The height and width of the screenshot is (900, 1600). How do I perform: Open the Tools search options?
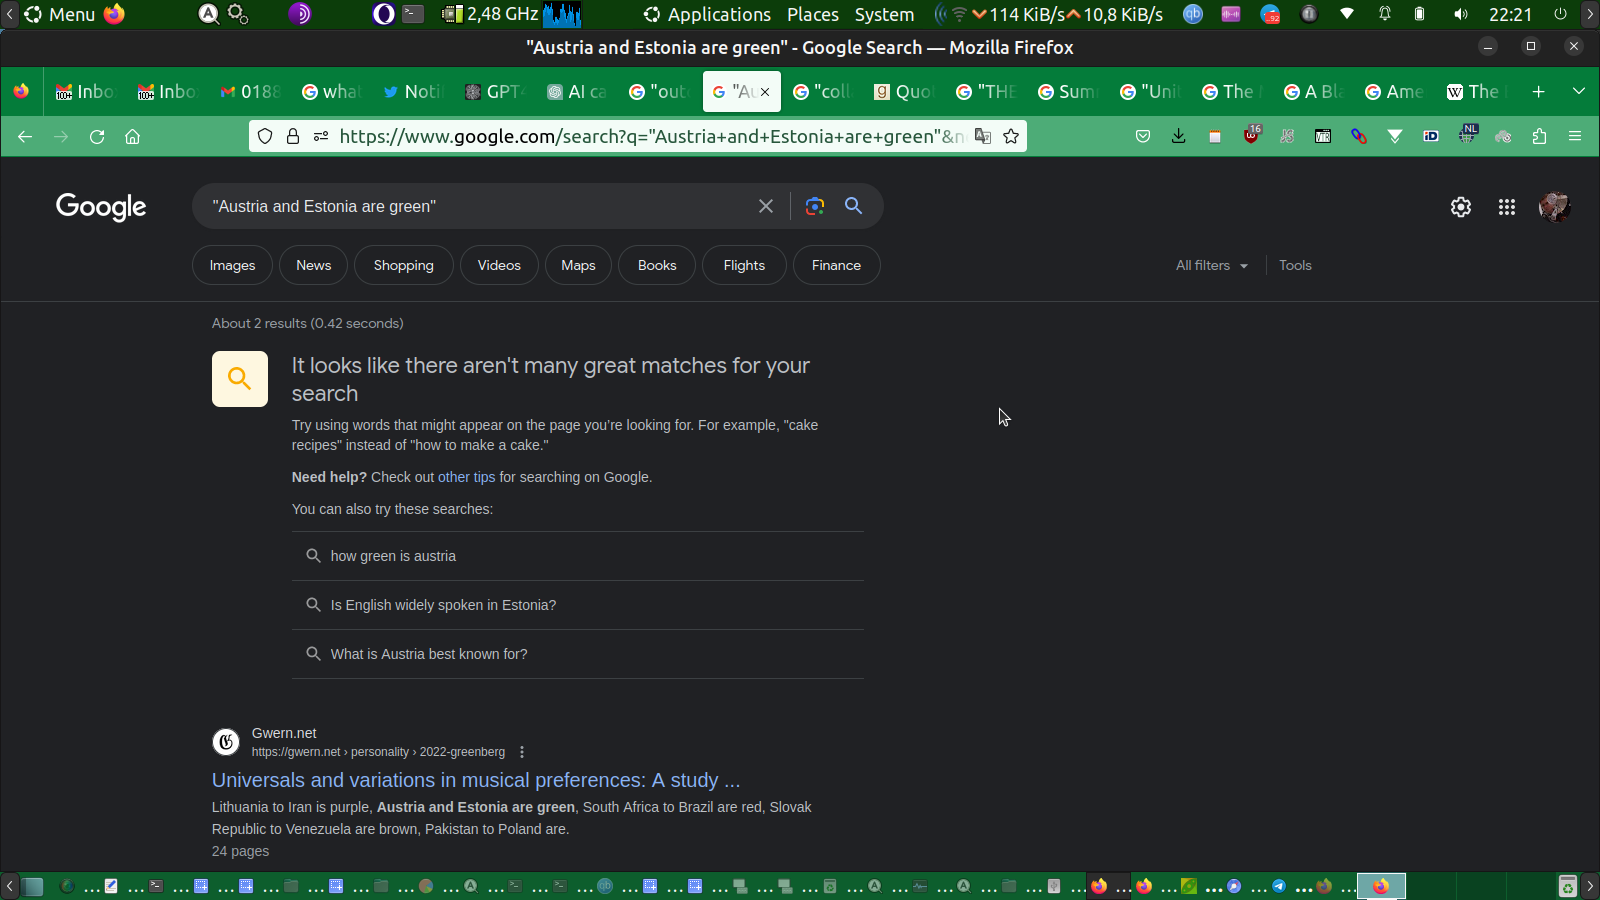[x=1295, y=265]
